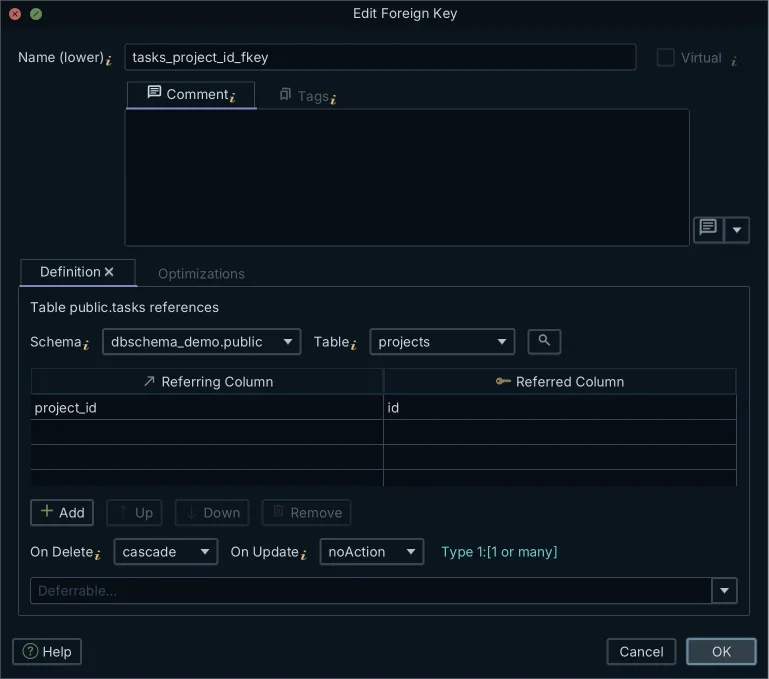
Task: Click inside the comment text area
Action: pyautogui.click(x=407, y=177)
